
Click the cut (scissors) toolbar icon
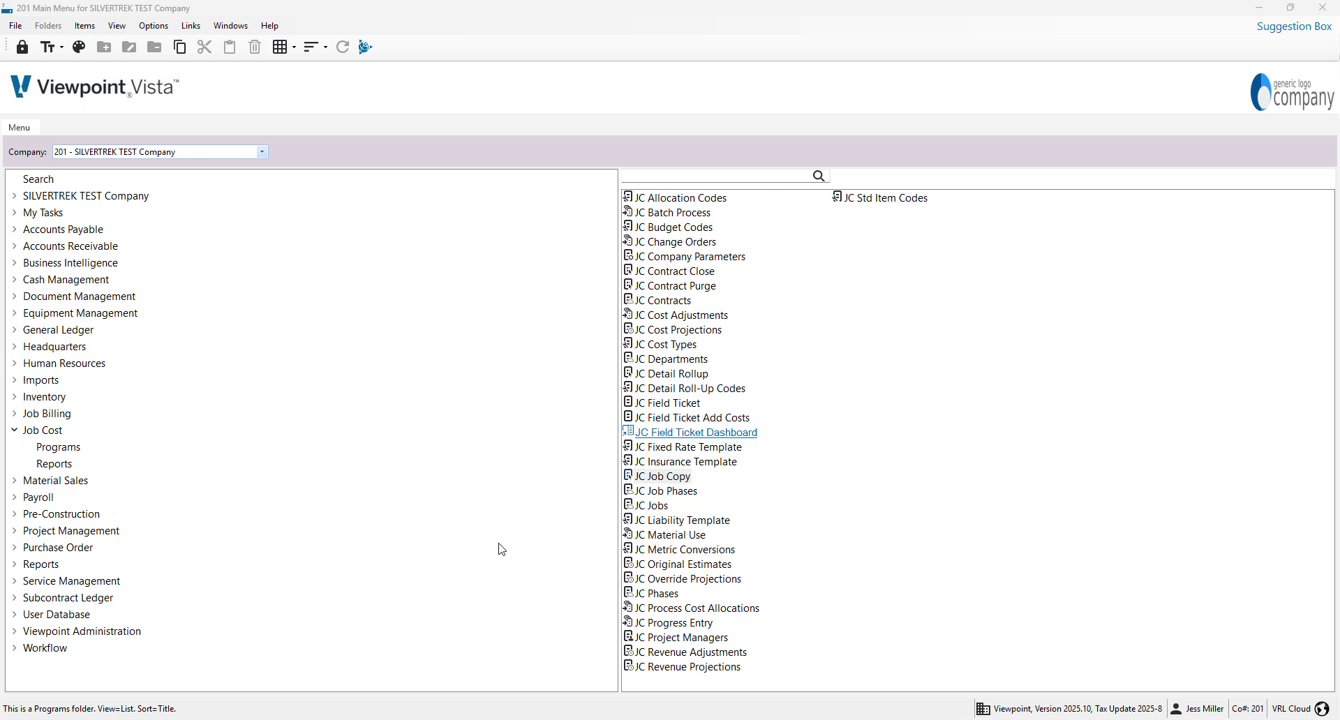click(x=204, y=47)
